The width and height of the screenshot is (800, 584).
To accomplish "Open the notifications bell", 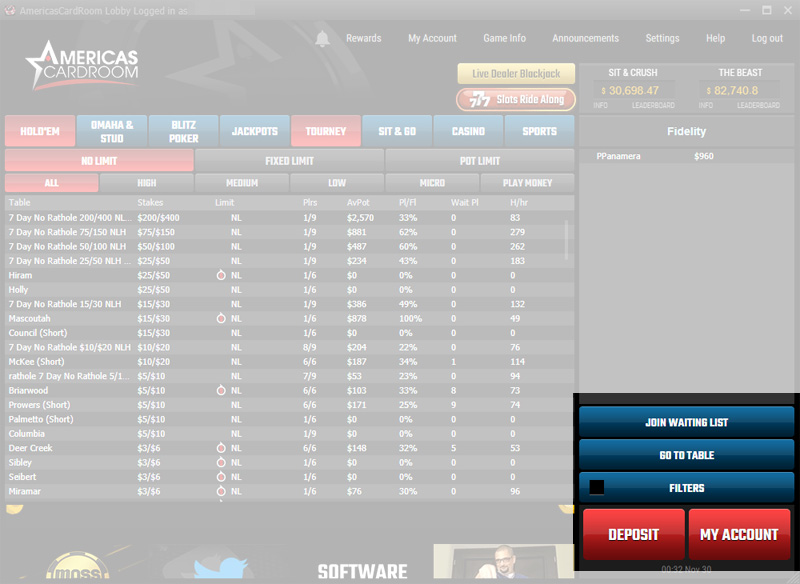I will click(322, 39).
